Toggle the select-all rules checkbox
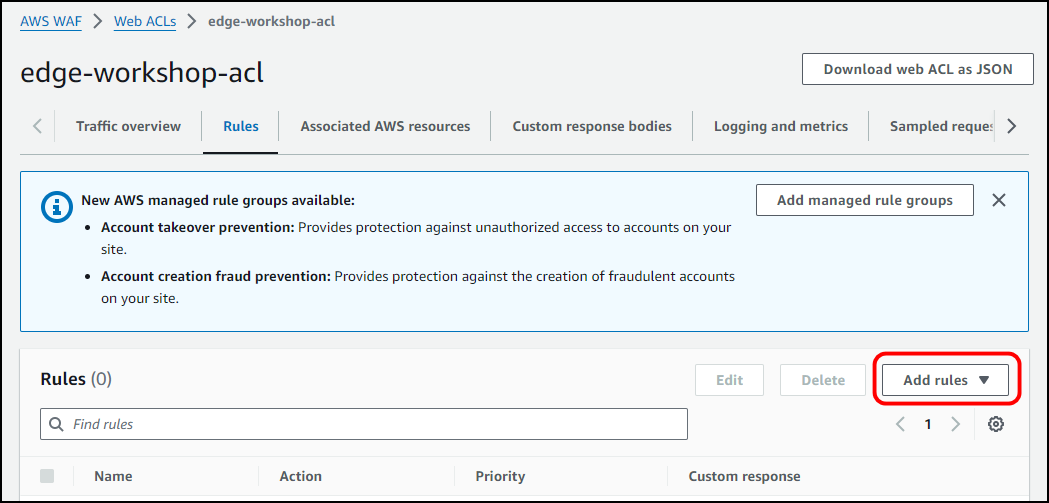1049x503 pixels. click(47, 476)
